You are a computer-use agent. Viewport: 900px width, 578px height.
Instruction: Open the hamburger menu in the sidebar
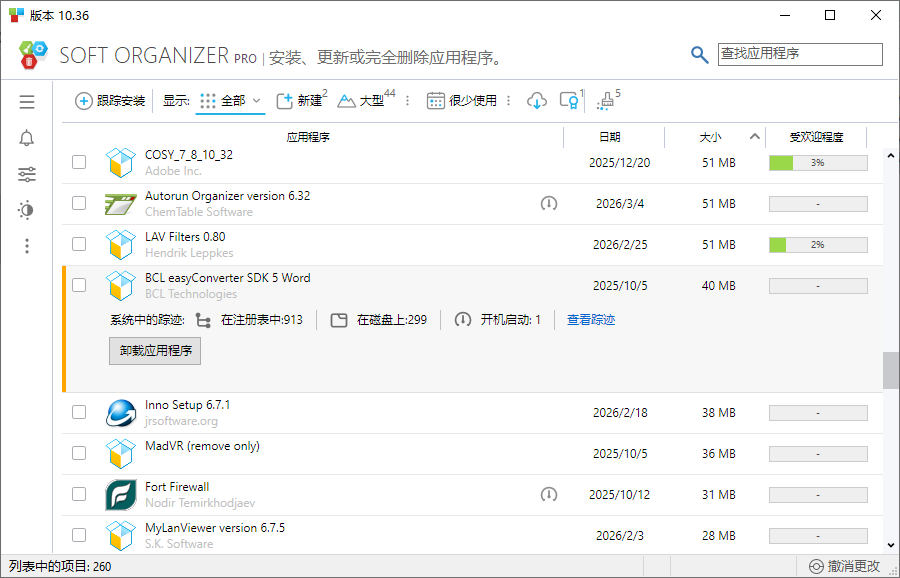[x=27, y=102]
